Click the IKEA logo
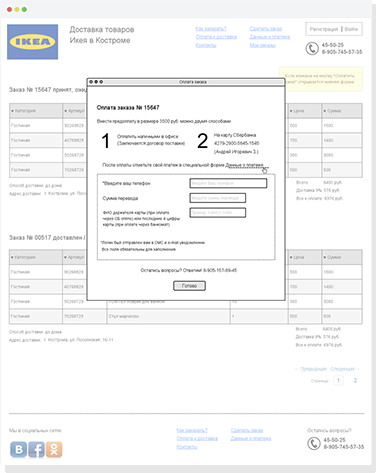This screenshot has width=376, height=473. 33,42
